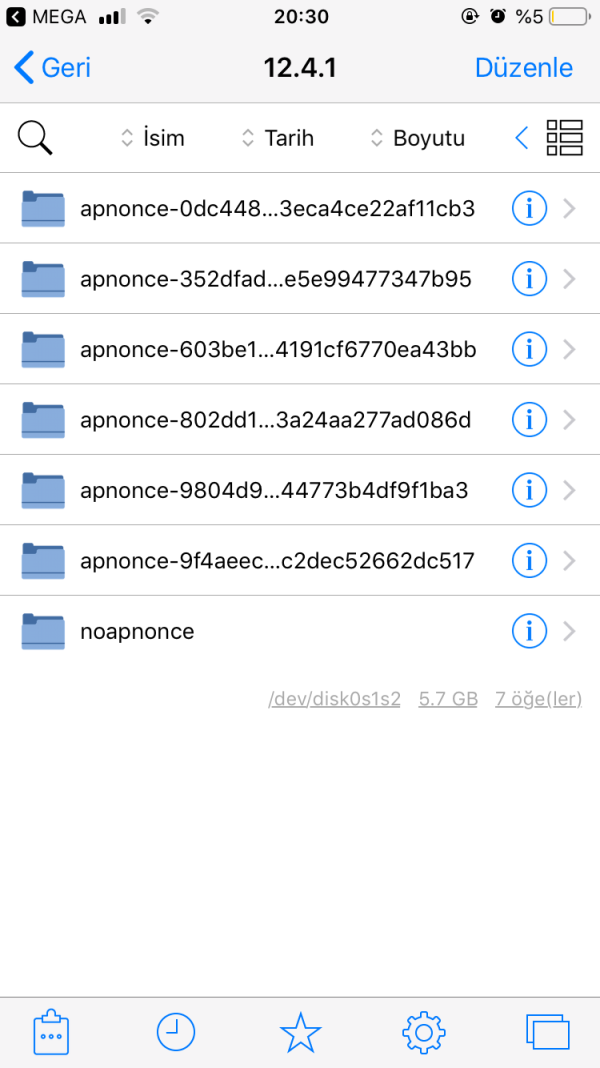Enter edit mode with Düzenle
Viewport: 600px width, 1068px height.
524,67
